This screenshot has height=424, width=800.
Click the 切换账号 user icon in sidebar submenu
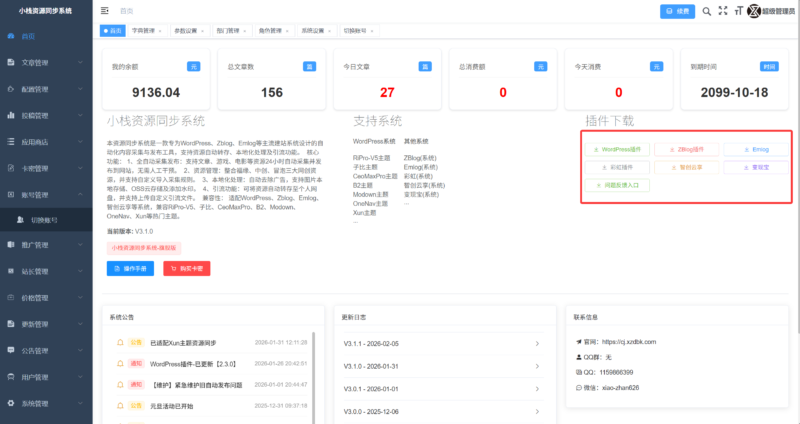(x=20, y=220)
